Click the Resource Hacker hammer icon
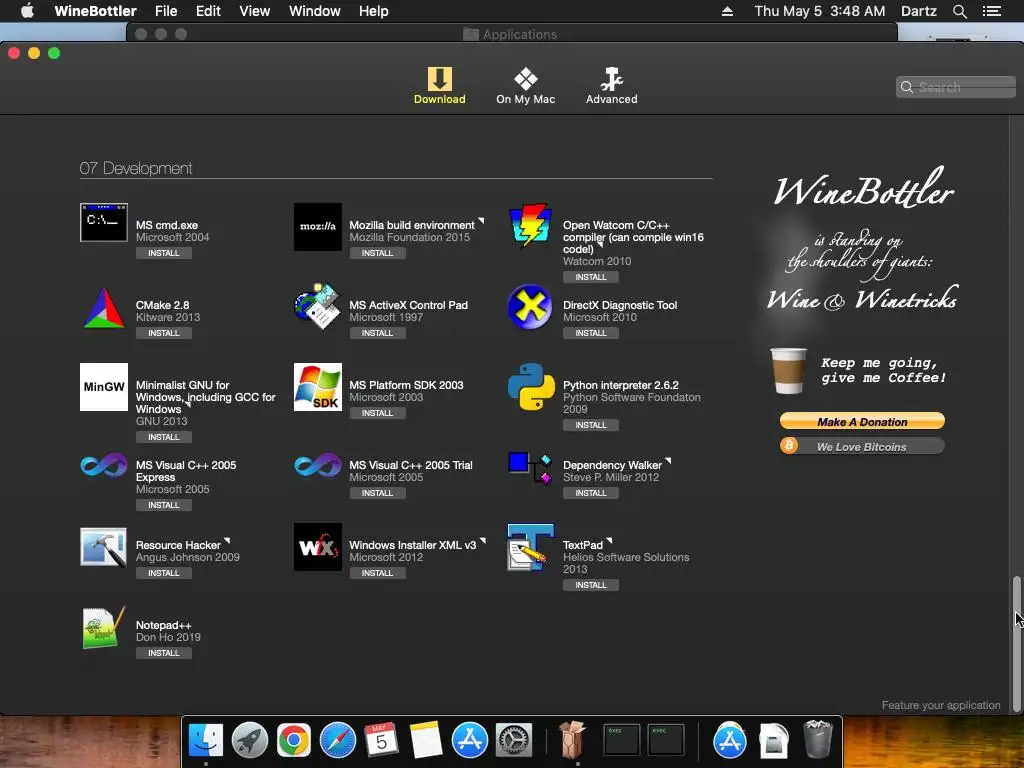Screen dimensions: 1024x768 click(104, 547)
